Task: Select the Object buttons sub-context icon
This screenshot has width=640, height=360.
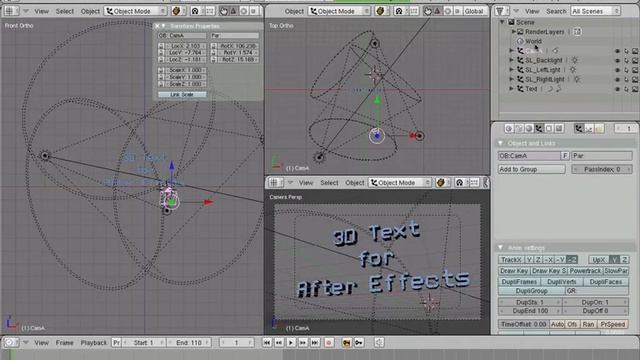Action: click(x=579, y=129)
